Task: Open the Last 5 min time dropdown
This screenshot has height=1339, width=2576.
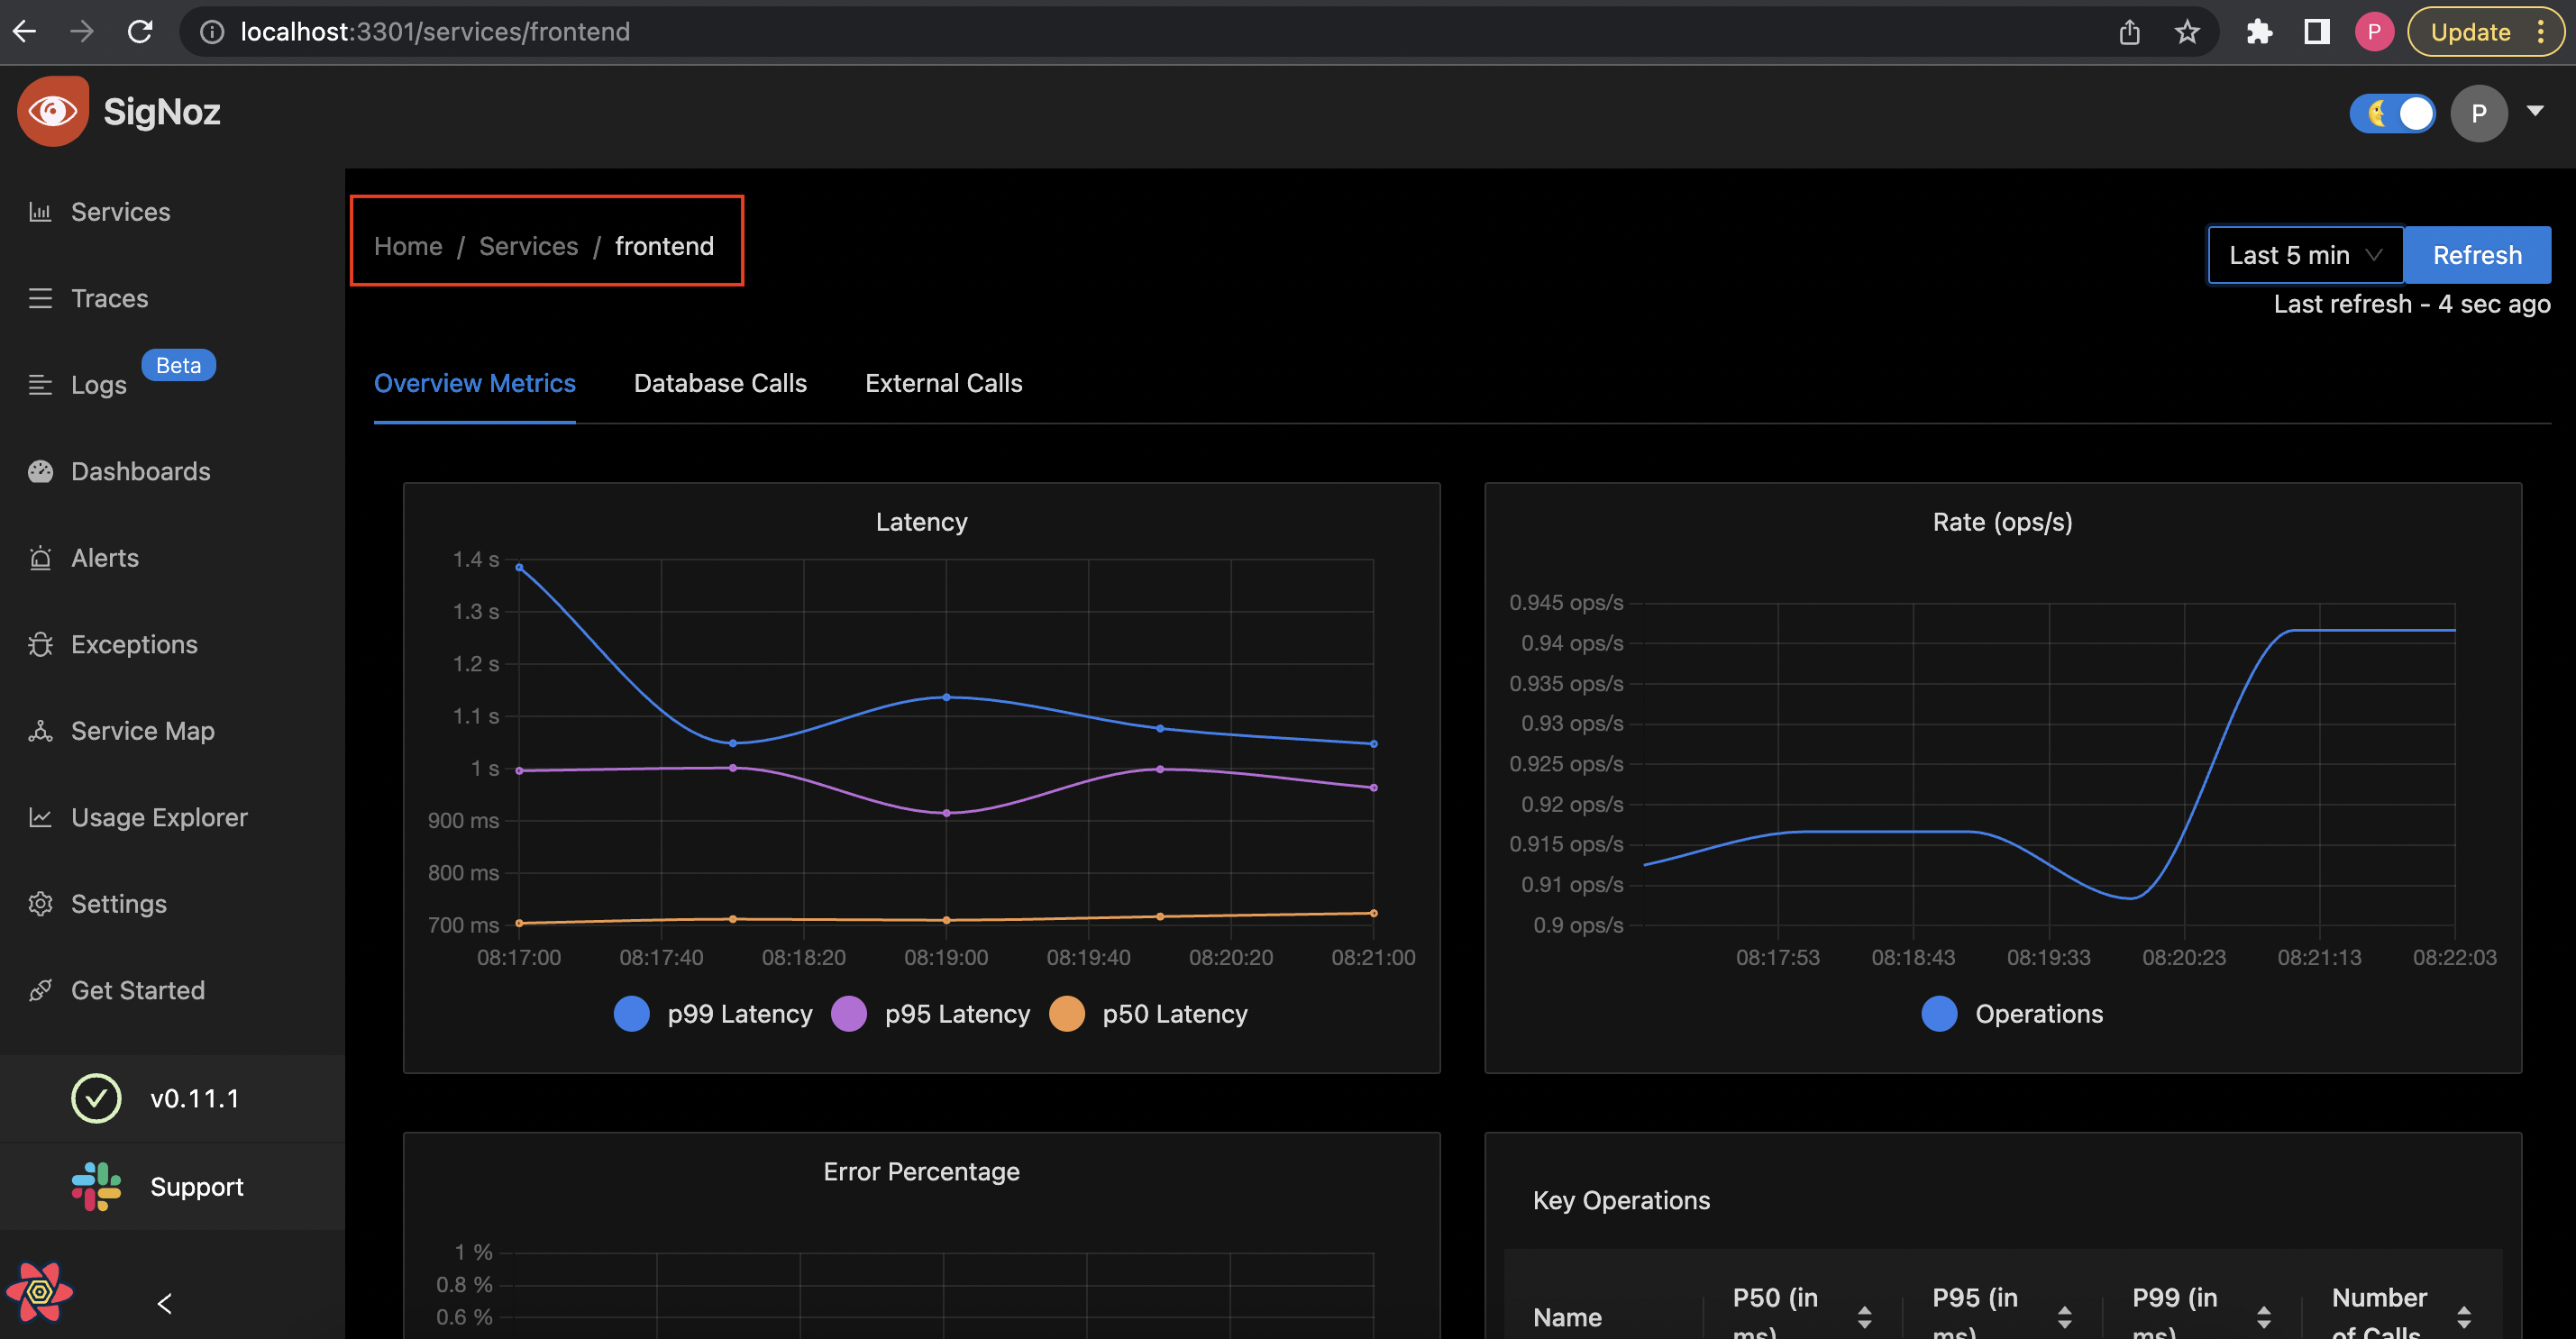Action: point(2304,255)
